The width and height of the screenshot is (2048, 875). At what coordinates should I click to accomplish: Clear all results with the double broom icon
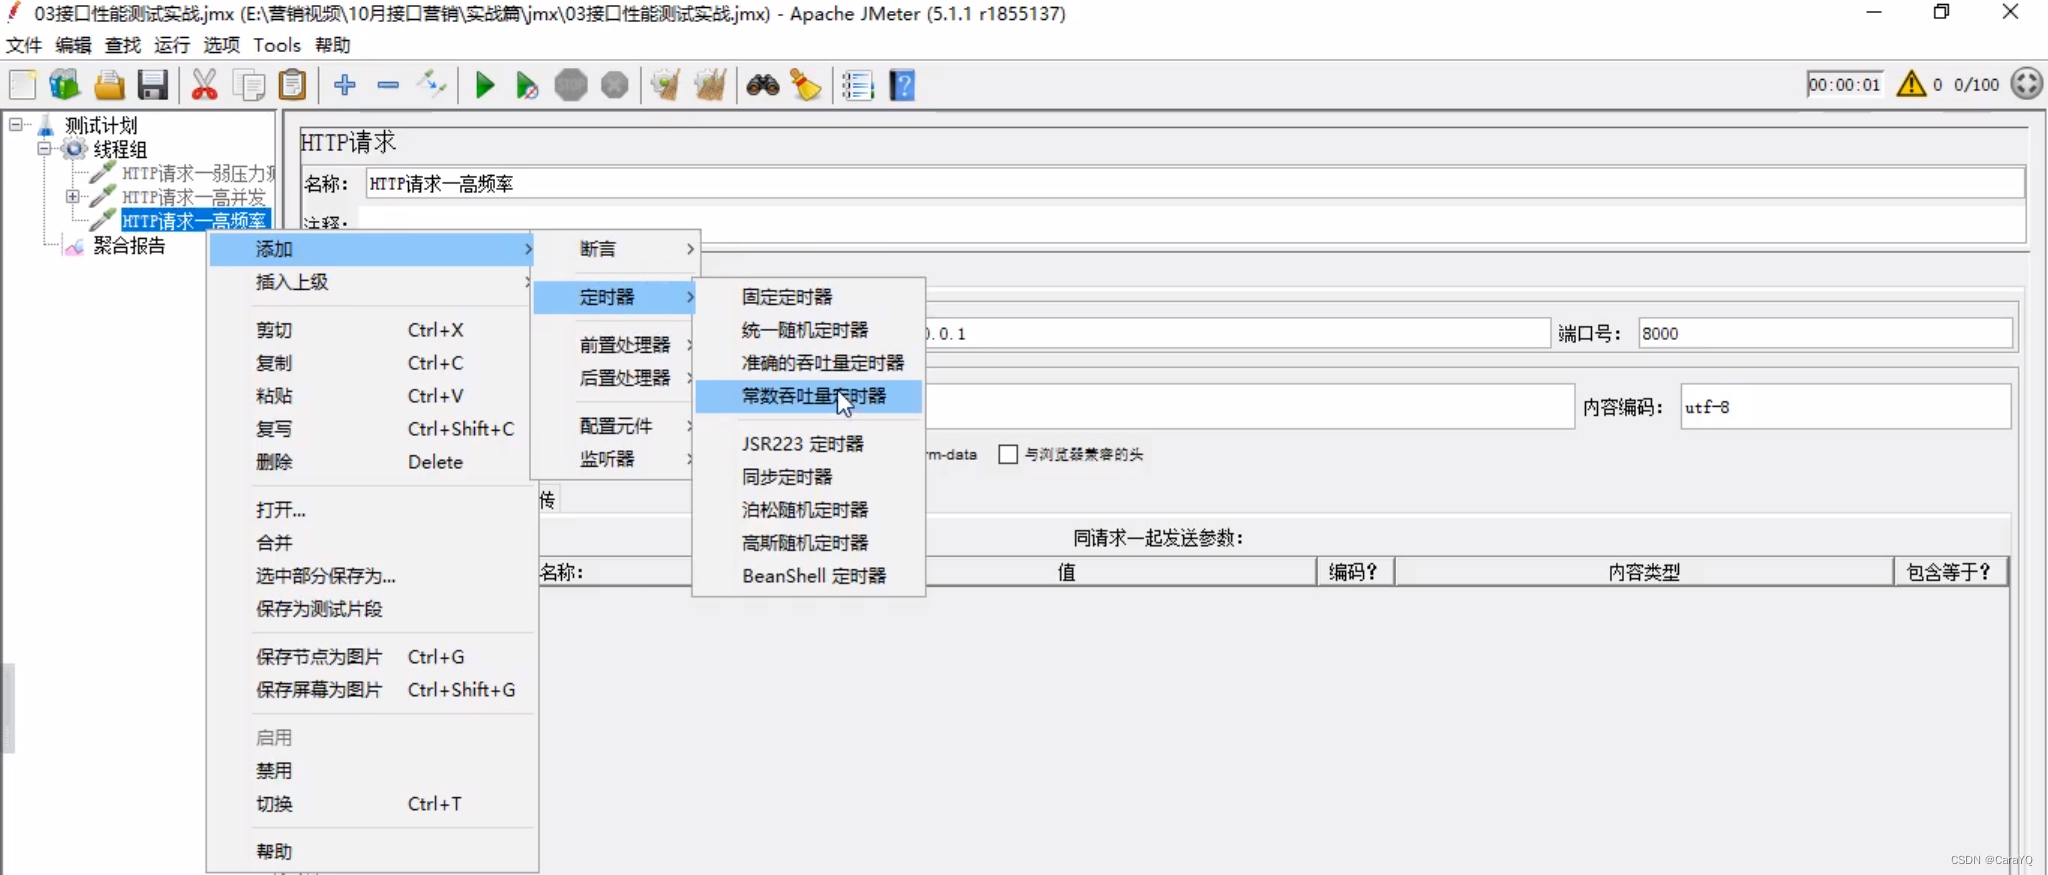tap(710, 85)
